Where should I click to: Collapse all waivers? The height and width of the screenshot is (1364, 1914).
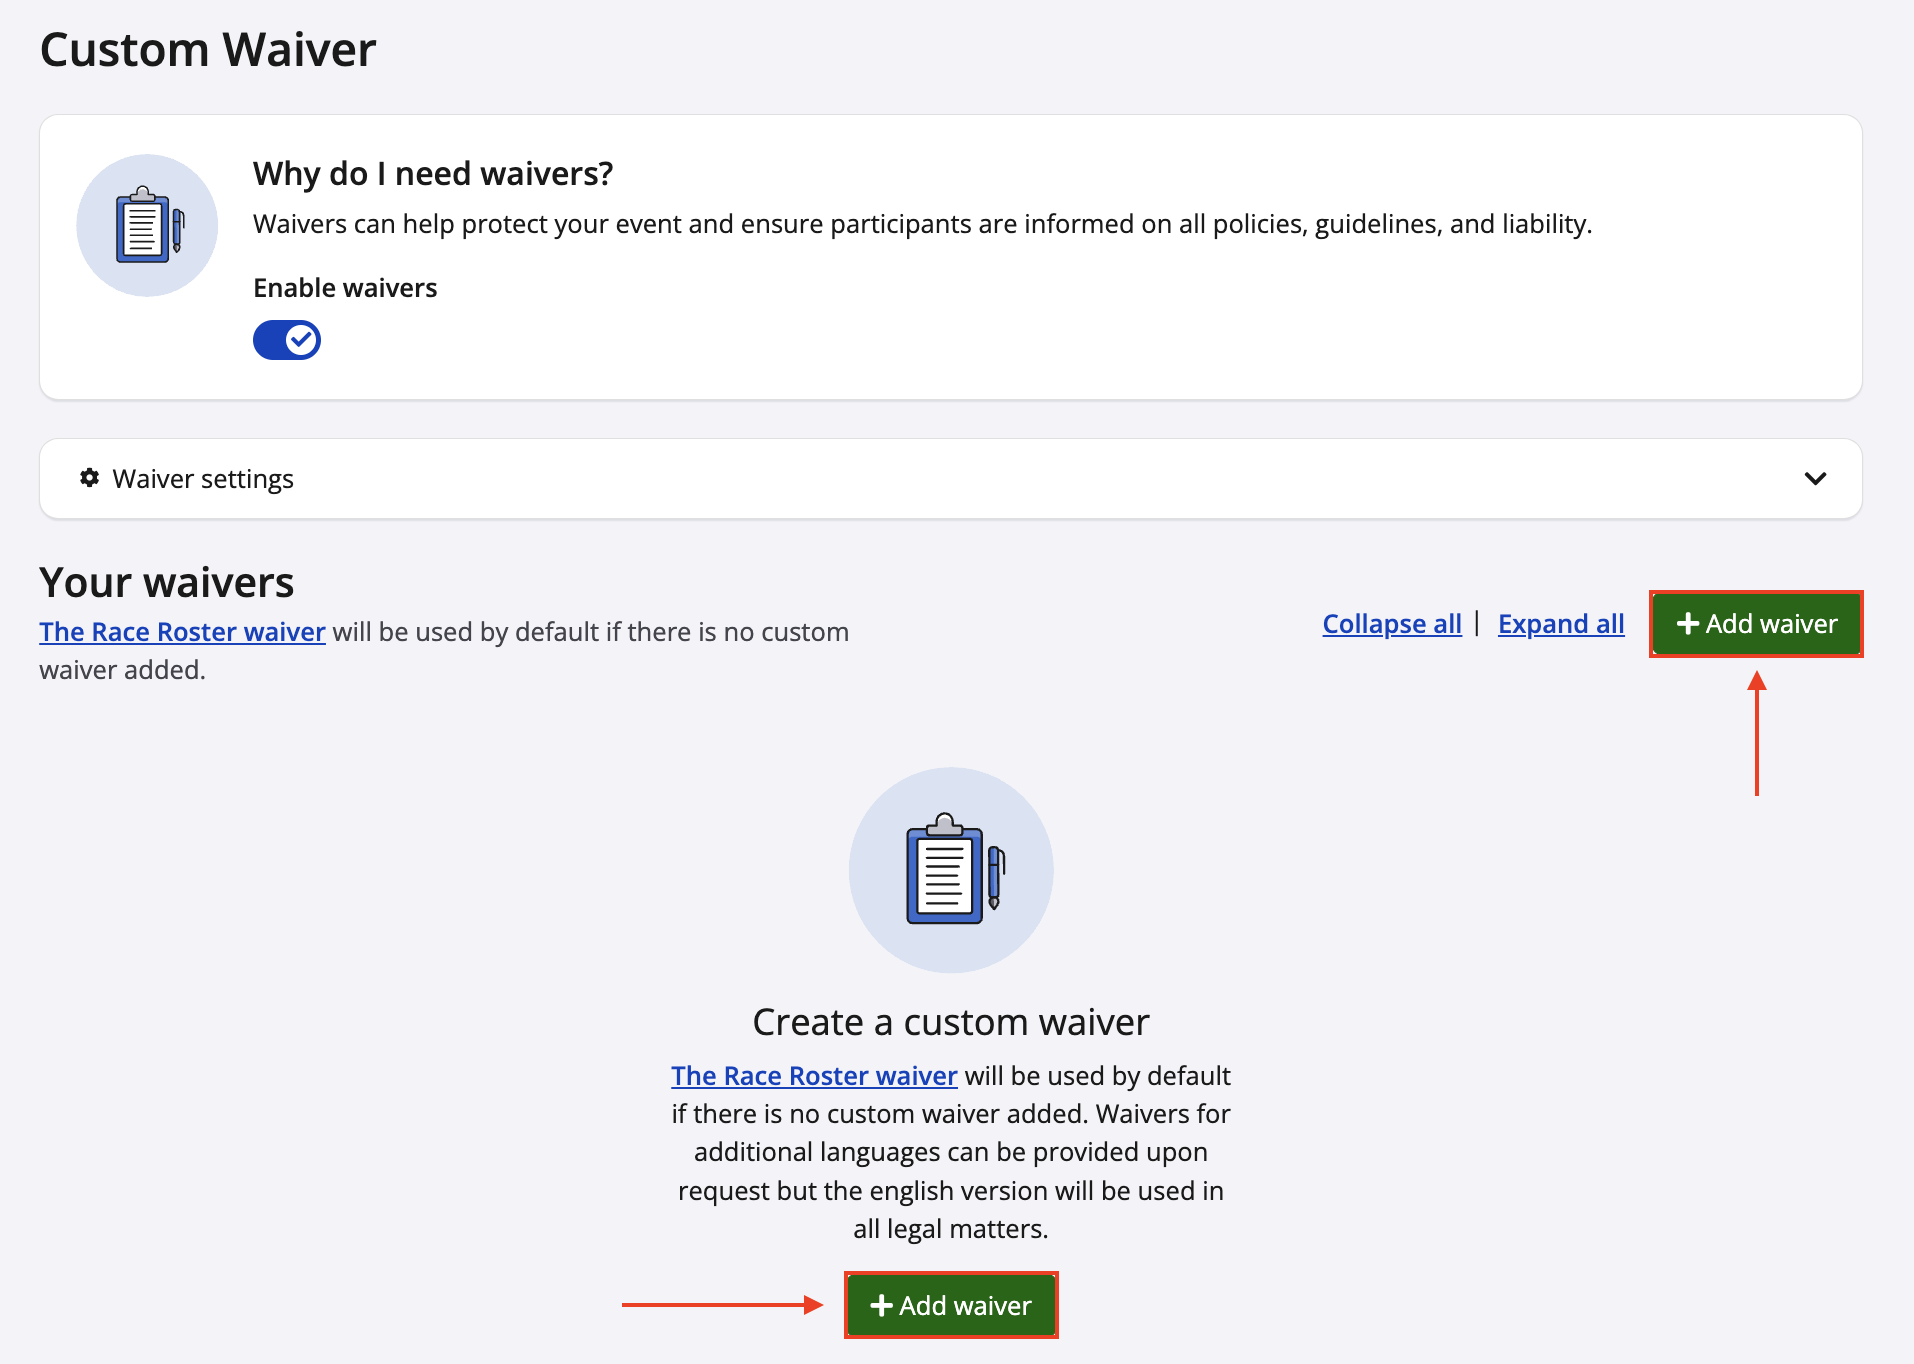pos(1391,624)
